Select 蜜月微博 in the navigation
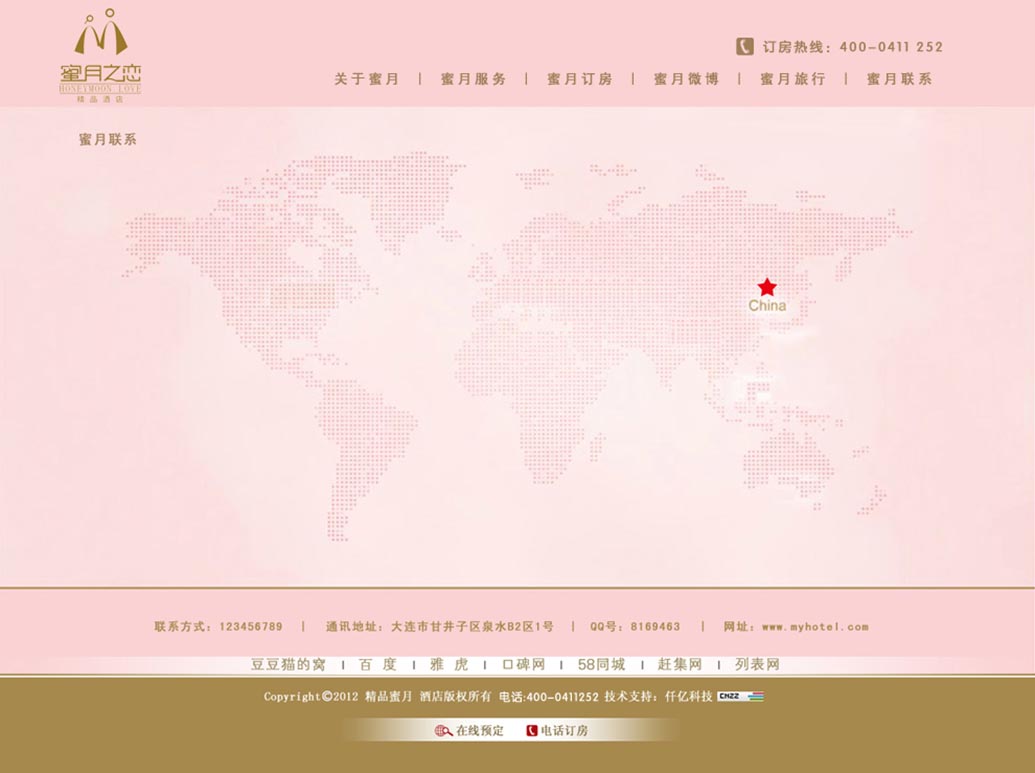The width and height of the screenshot is (1035, 773). (687, 79)
